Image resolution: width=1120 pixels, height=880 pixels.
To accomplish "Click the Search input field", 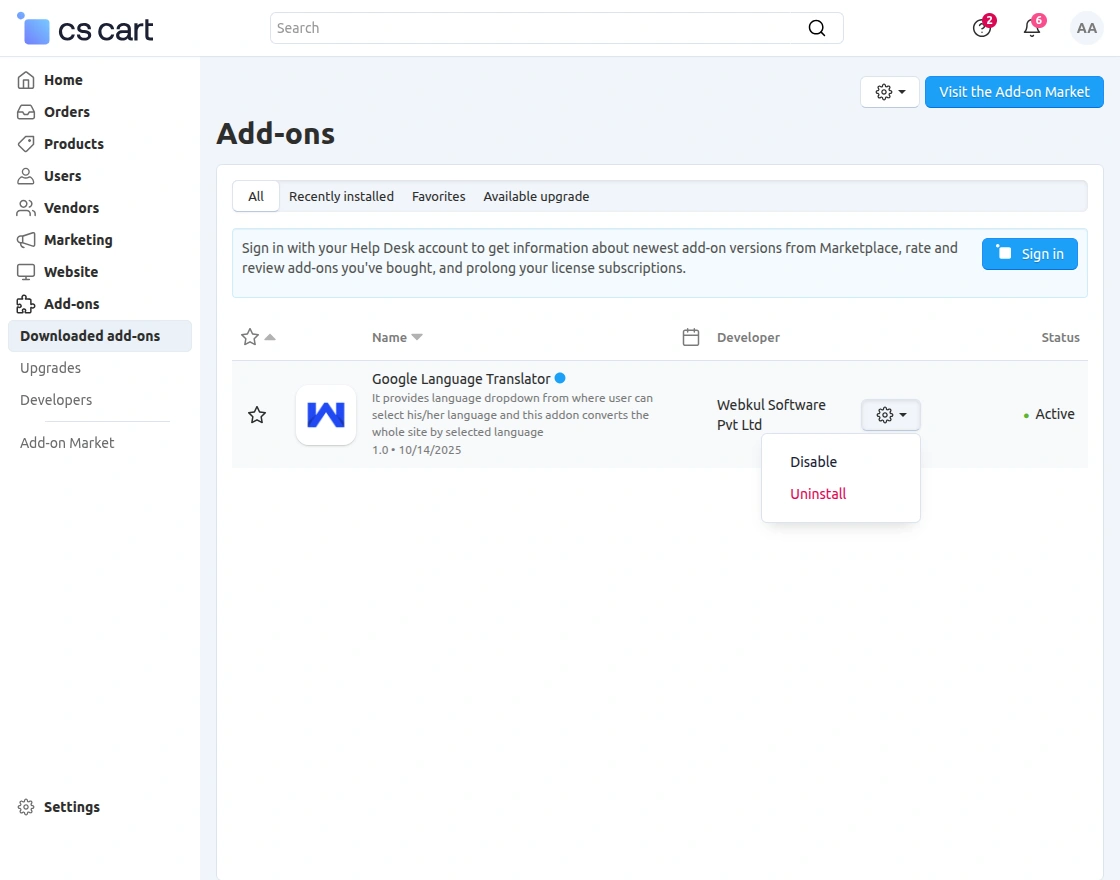I will pos(540,28).
